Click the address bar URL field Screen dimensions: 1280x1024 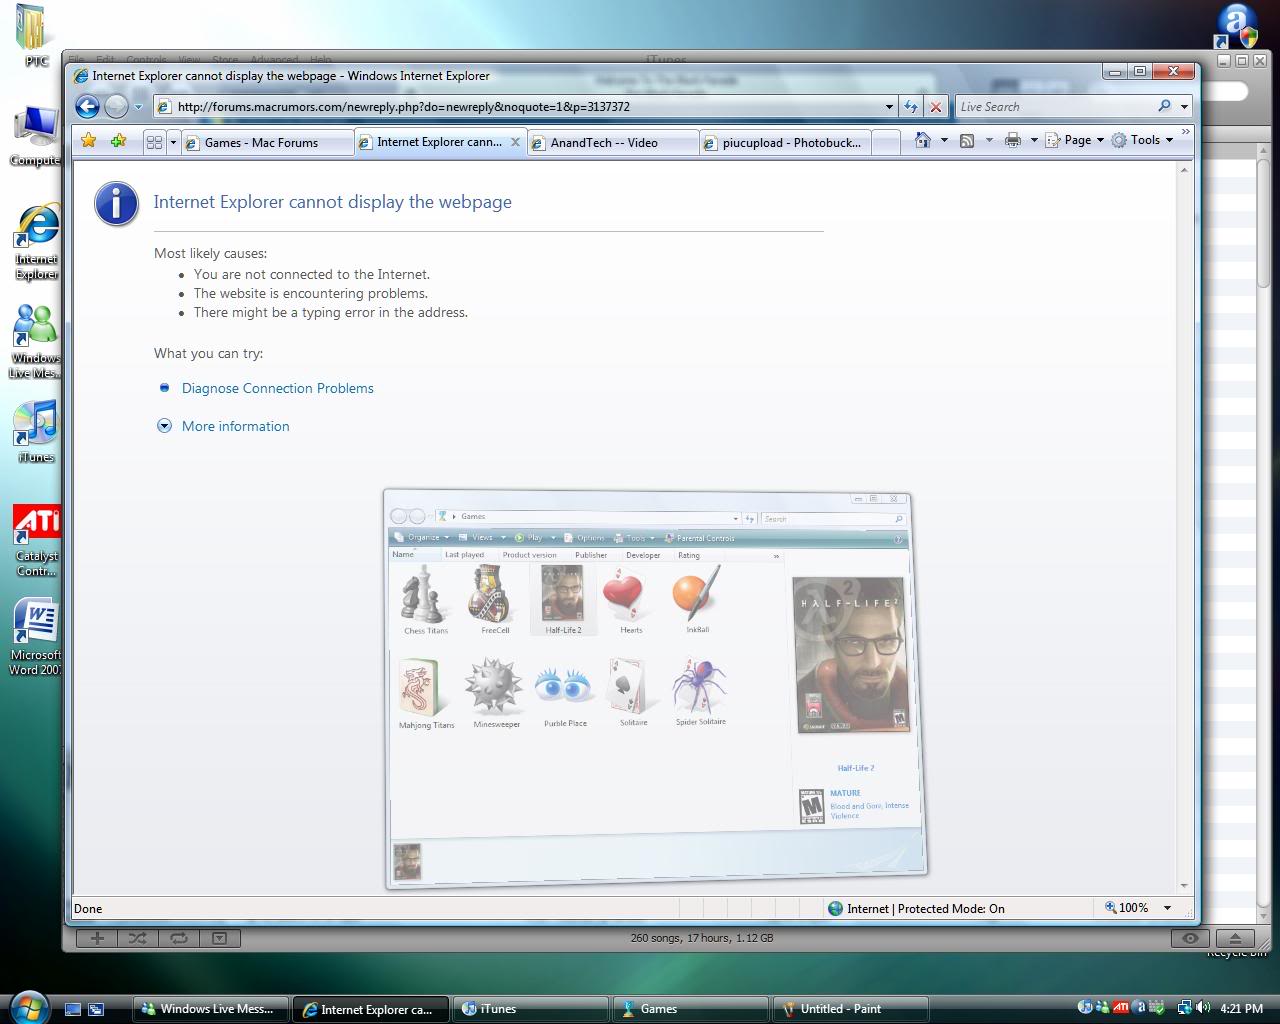[x=520, y=107]
